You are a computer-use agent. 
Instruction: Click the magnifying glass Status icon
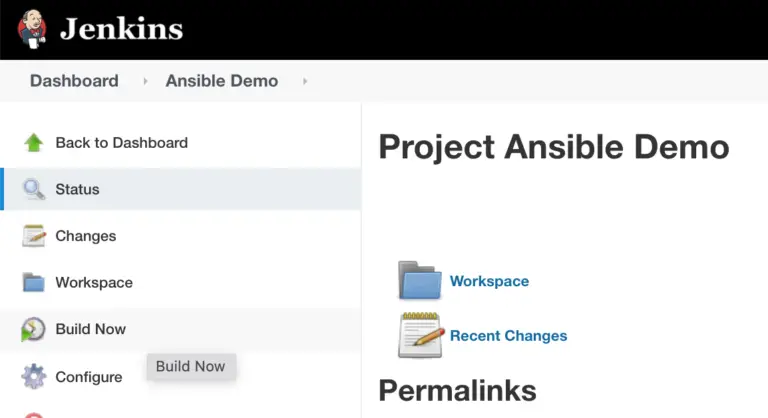(34, 189)
